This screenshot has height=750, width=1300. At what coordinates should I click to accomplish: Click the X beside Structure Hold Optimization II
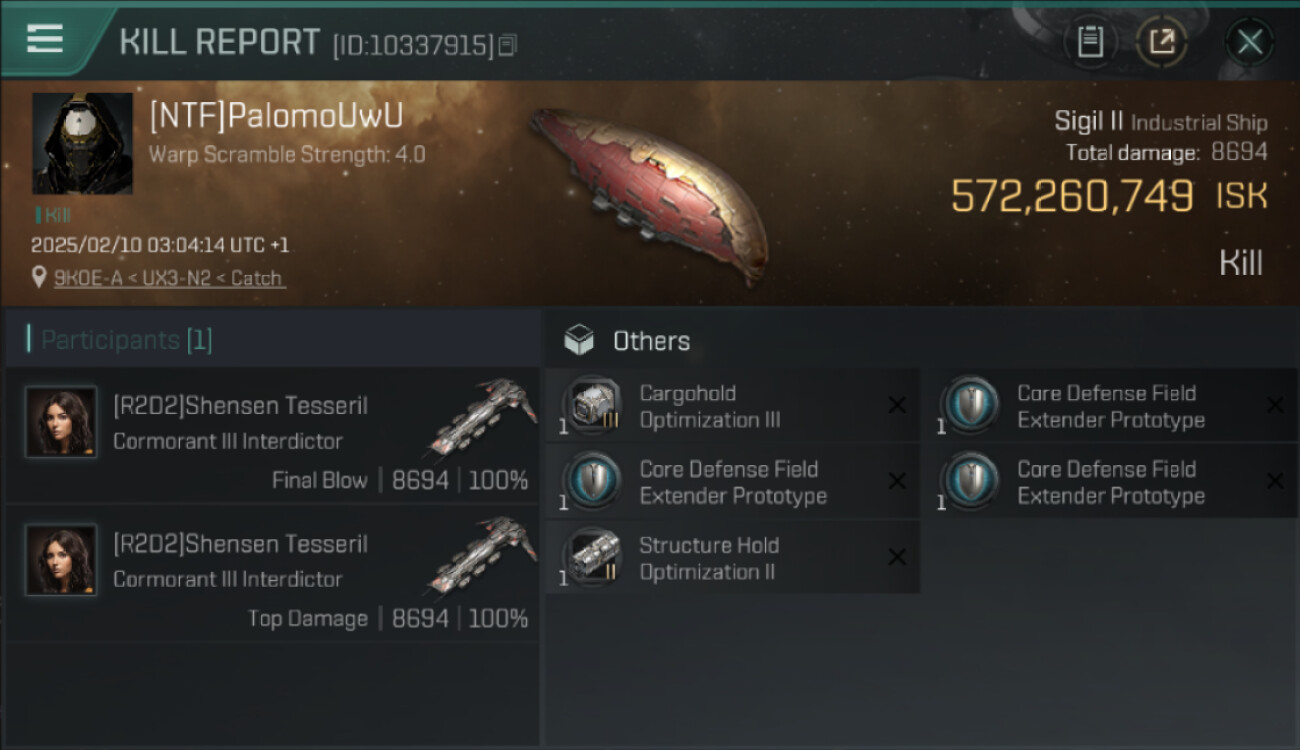pos(897,557)
